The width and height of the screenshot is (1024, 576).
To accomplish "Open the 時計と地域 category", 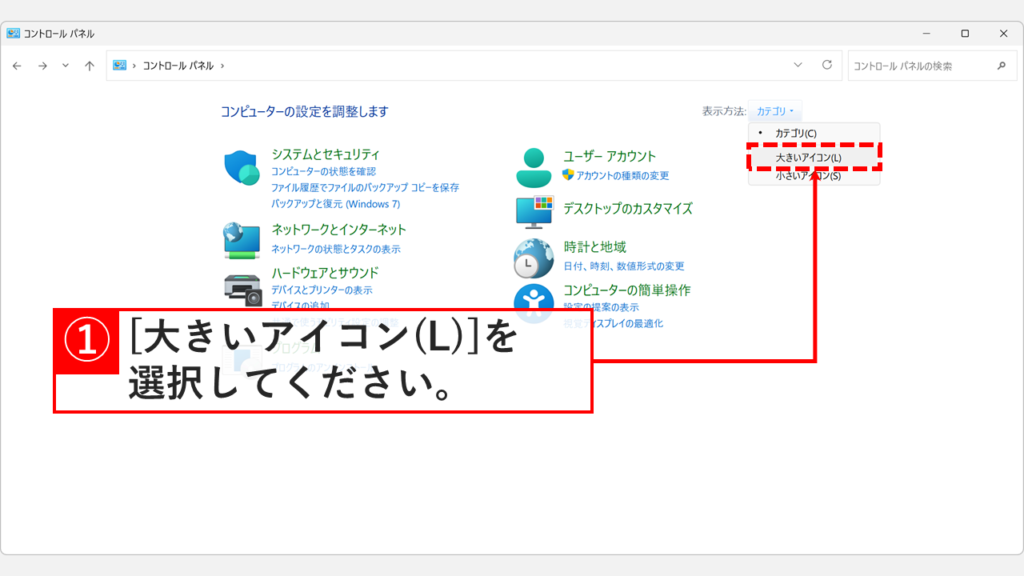I will [594, 247].
